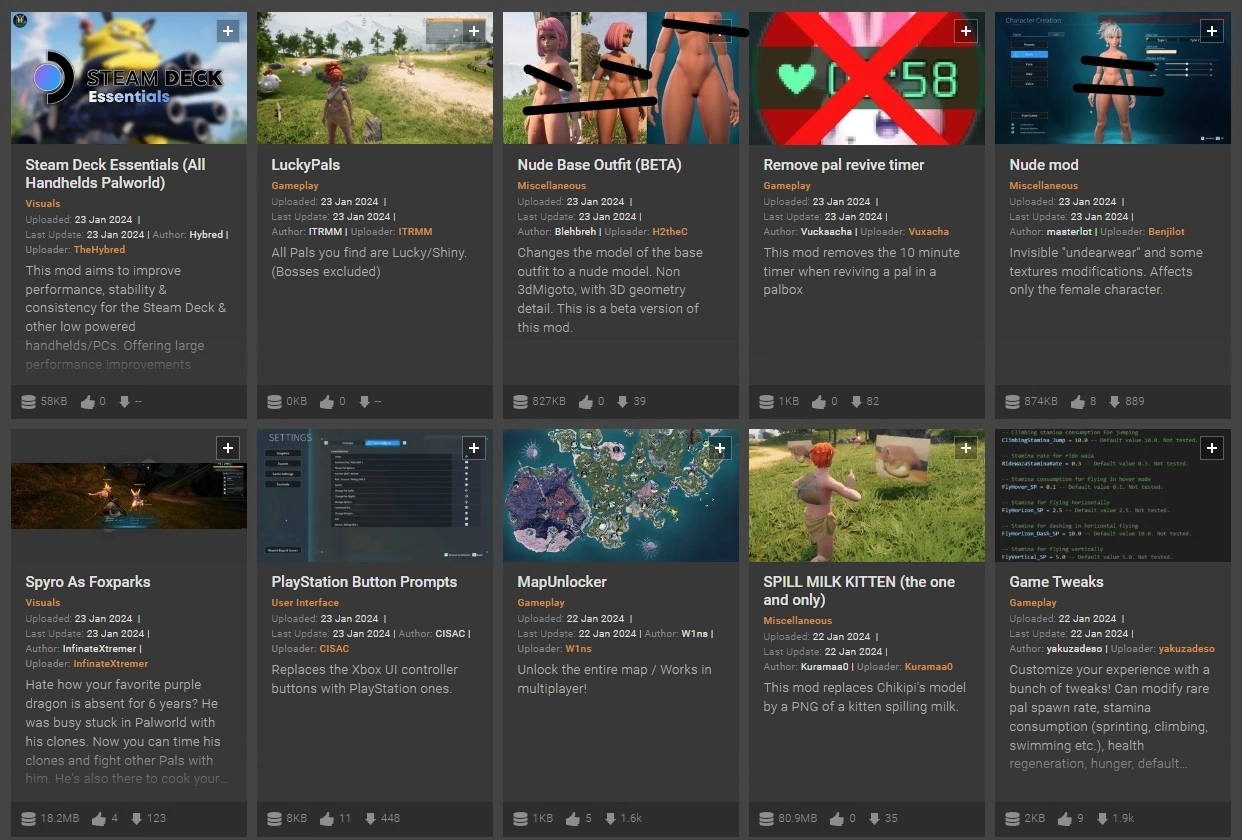Open uploader CISAC profile
1242x840 pixels.
[x=334, y=649]
